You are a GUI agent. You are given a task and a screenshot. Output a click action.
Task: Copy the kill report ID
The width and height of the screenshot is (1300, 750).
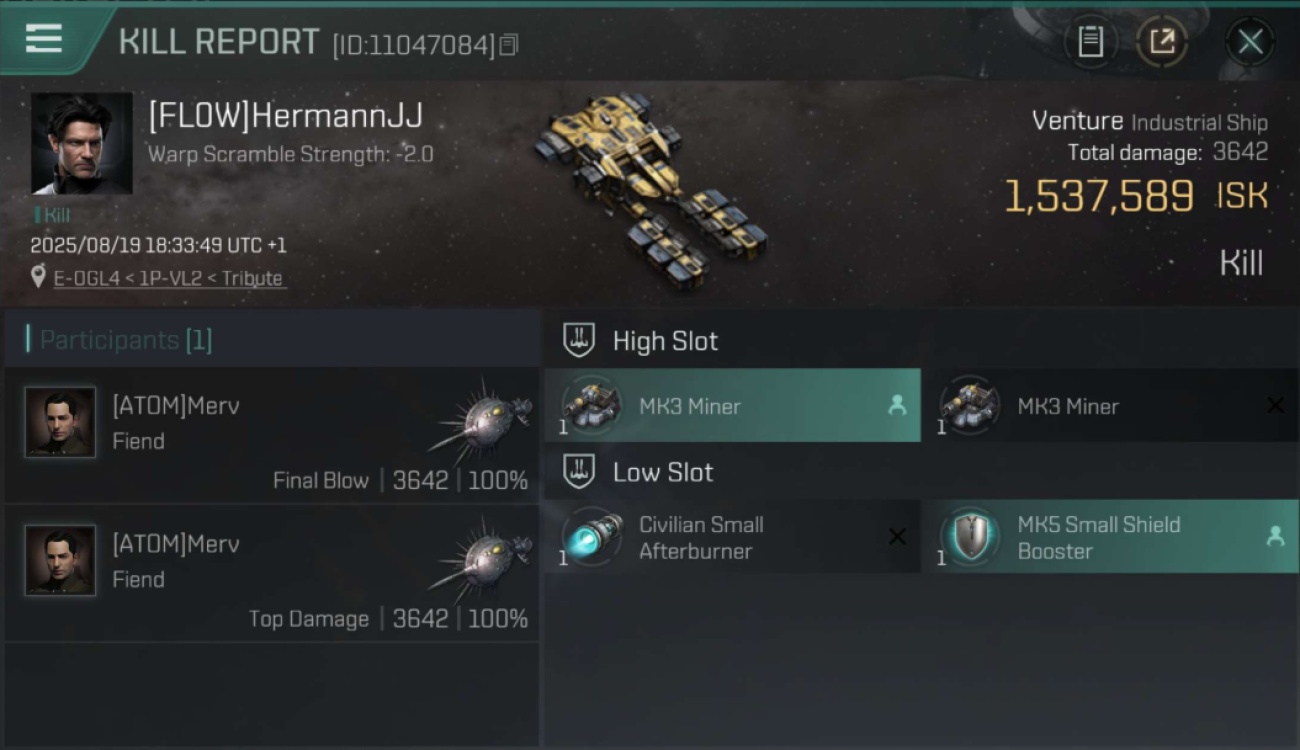(509, 45)
